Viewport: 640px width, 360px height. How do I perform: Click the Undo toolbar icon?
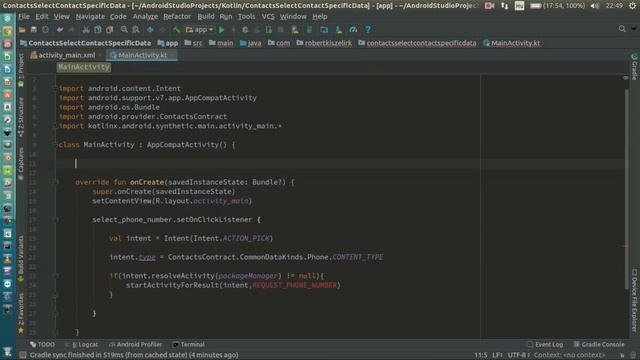click(60, 30)
